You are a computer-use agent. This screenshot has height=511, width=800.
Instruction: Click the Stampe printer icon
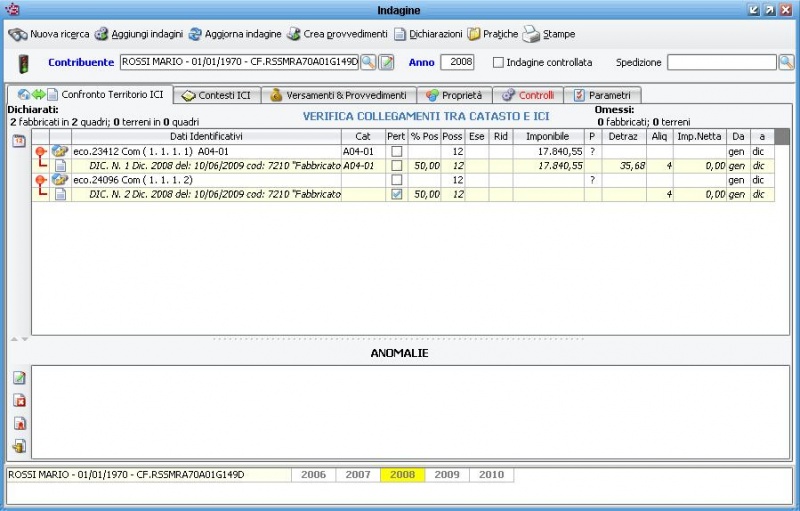point(531,34)
